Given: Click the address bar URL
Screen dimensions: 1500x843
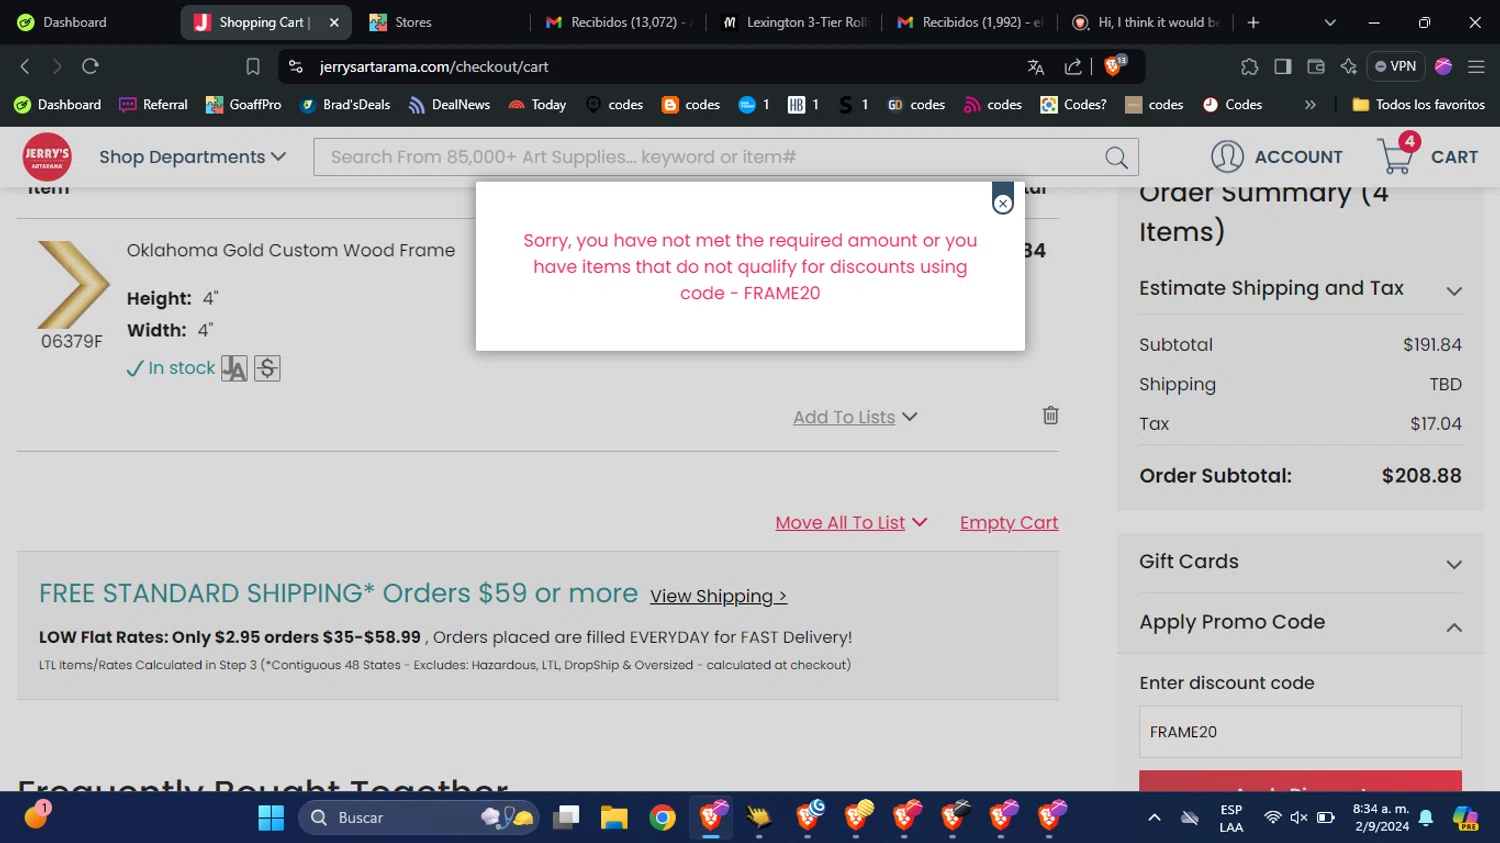Looking at the screenshot, I should point(434,67).
